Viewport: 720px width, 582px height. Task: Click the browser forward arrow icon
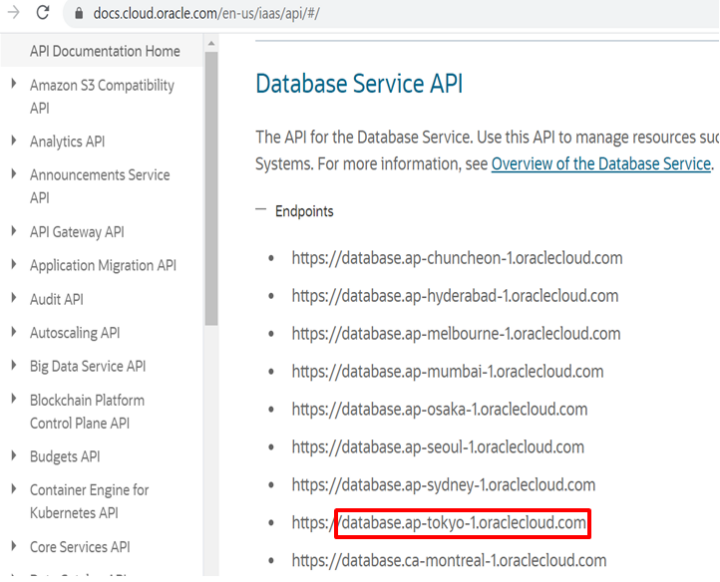coord(11,14)
